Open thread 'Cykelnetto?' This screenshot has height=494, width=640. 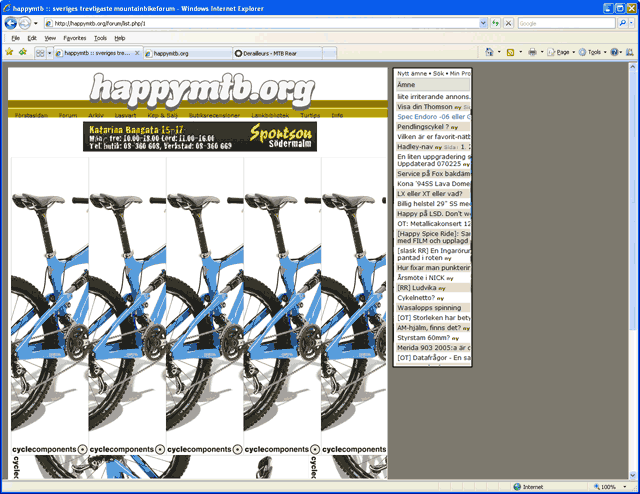click(416, 298)
